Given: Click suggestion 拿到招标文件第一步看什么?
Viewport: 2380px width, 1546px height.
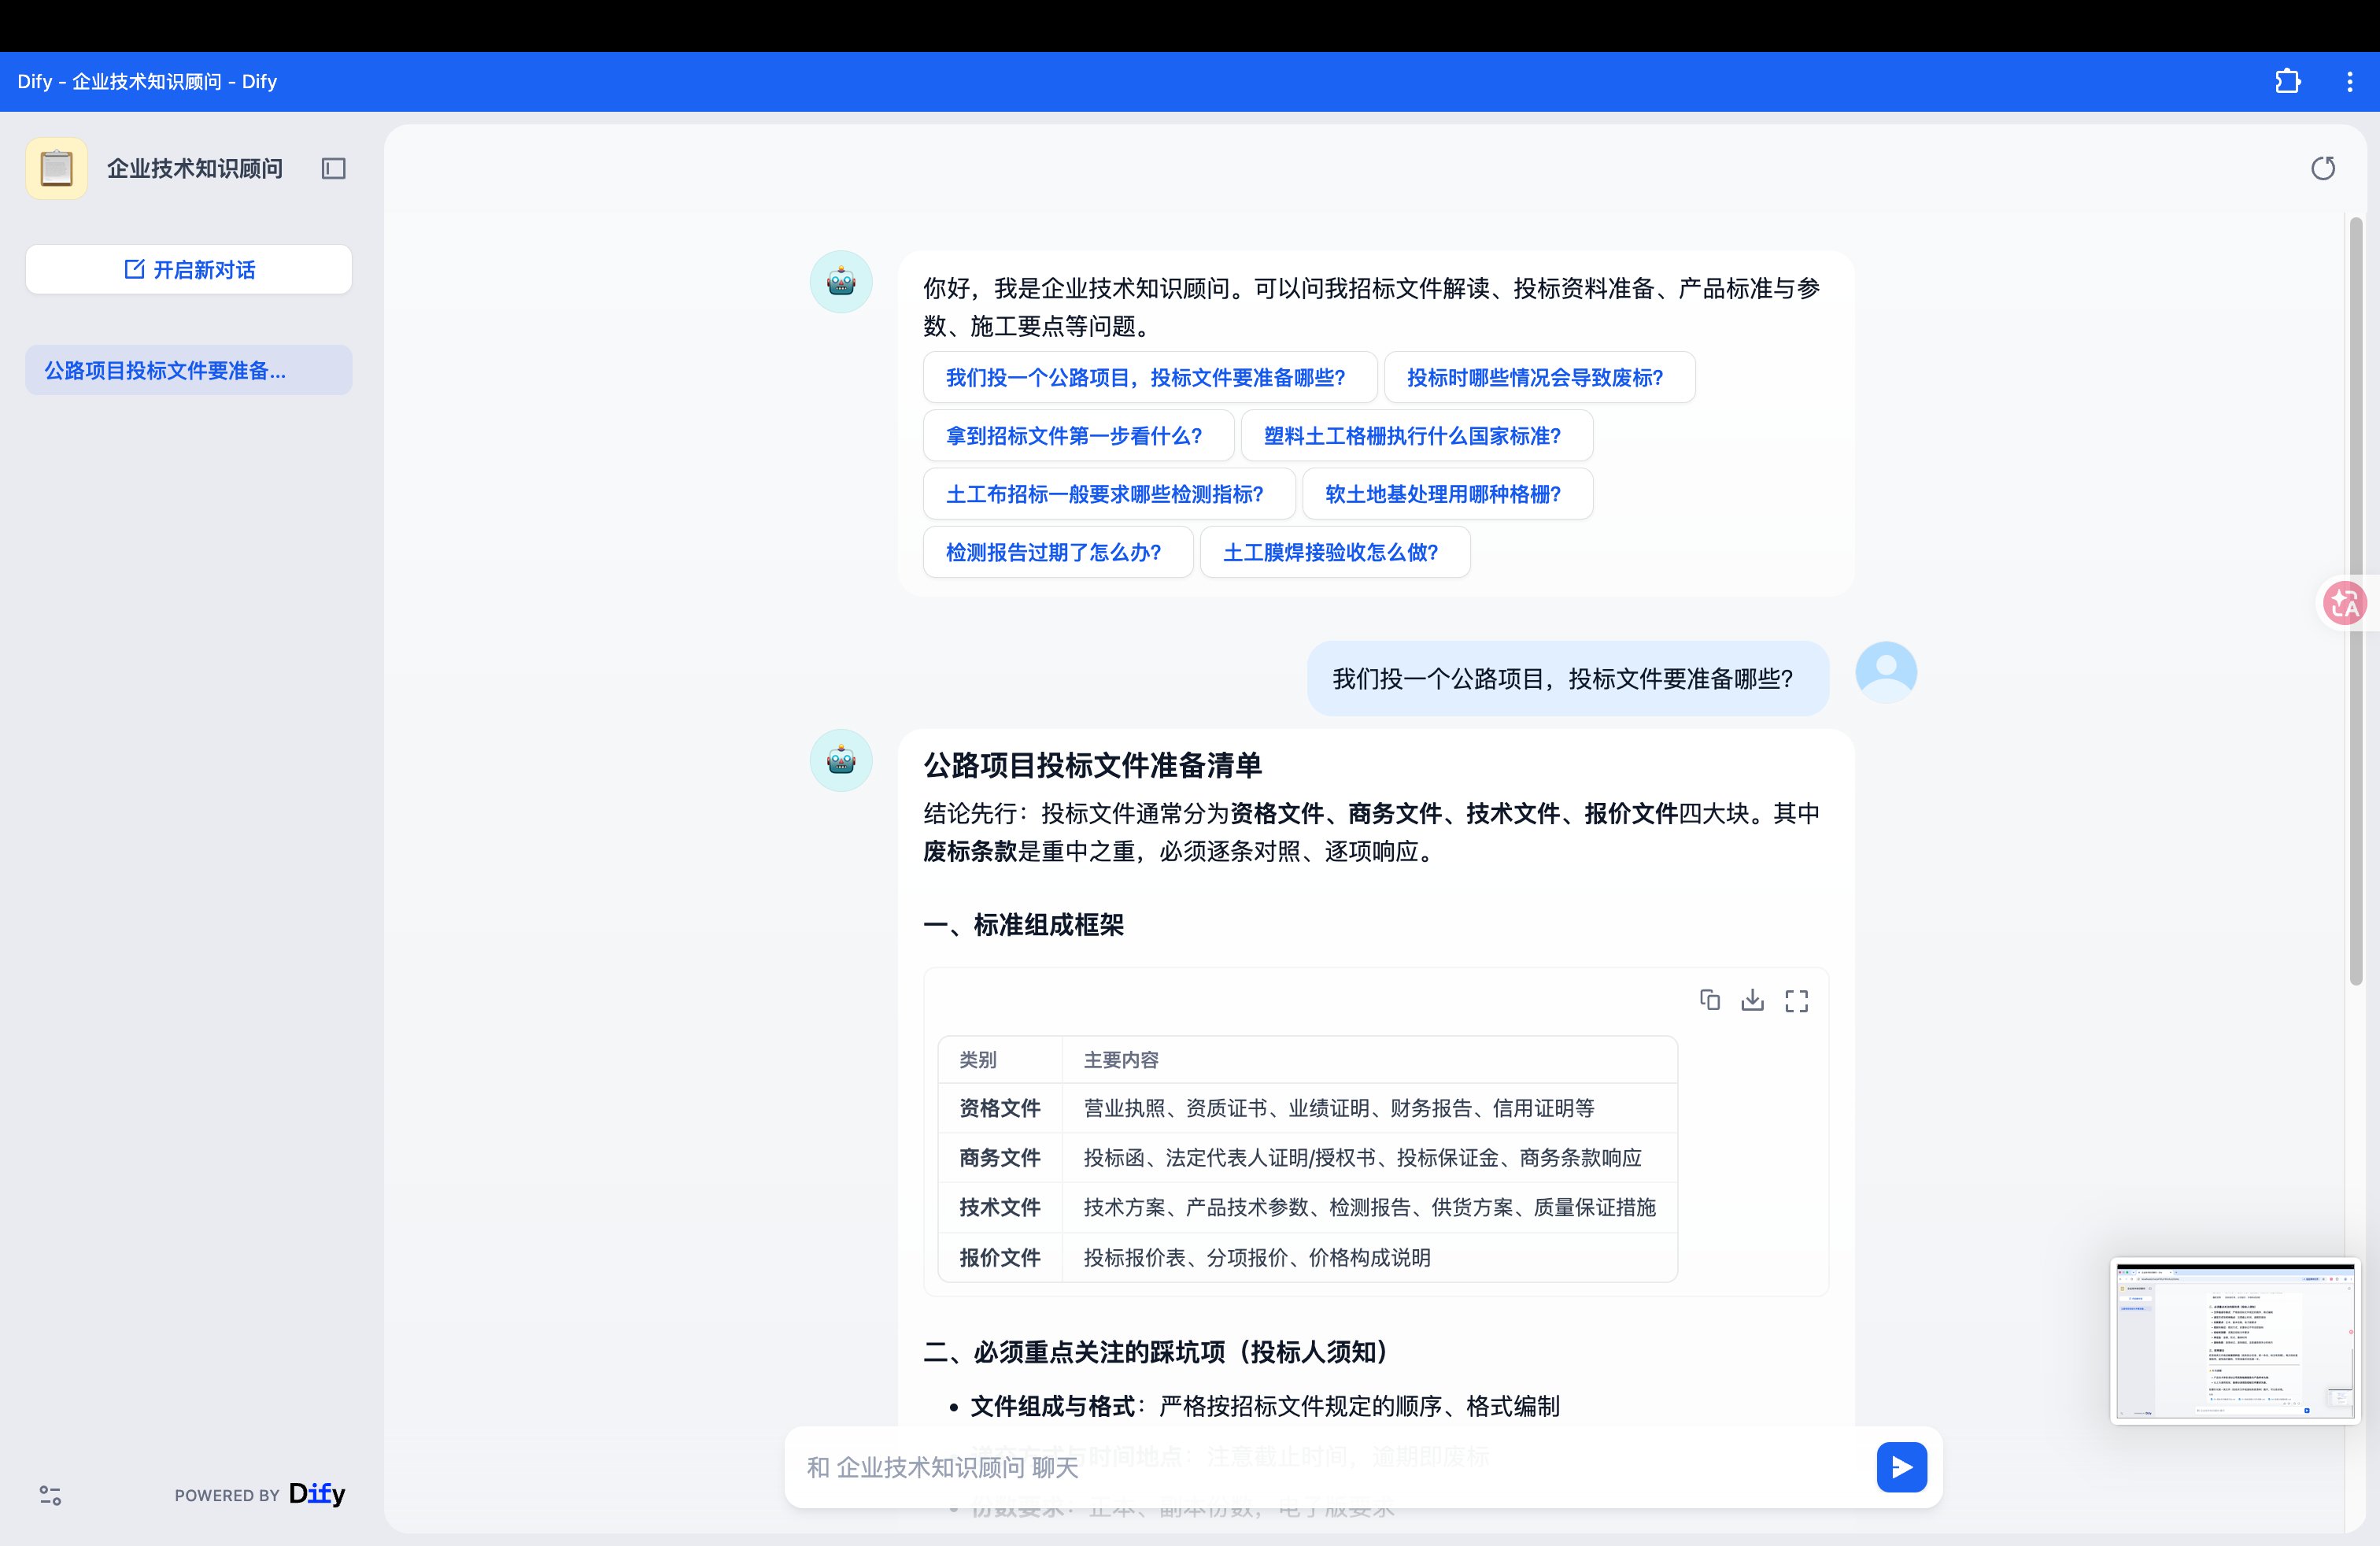Looking at the screenshot, I should pos(1078,435).
